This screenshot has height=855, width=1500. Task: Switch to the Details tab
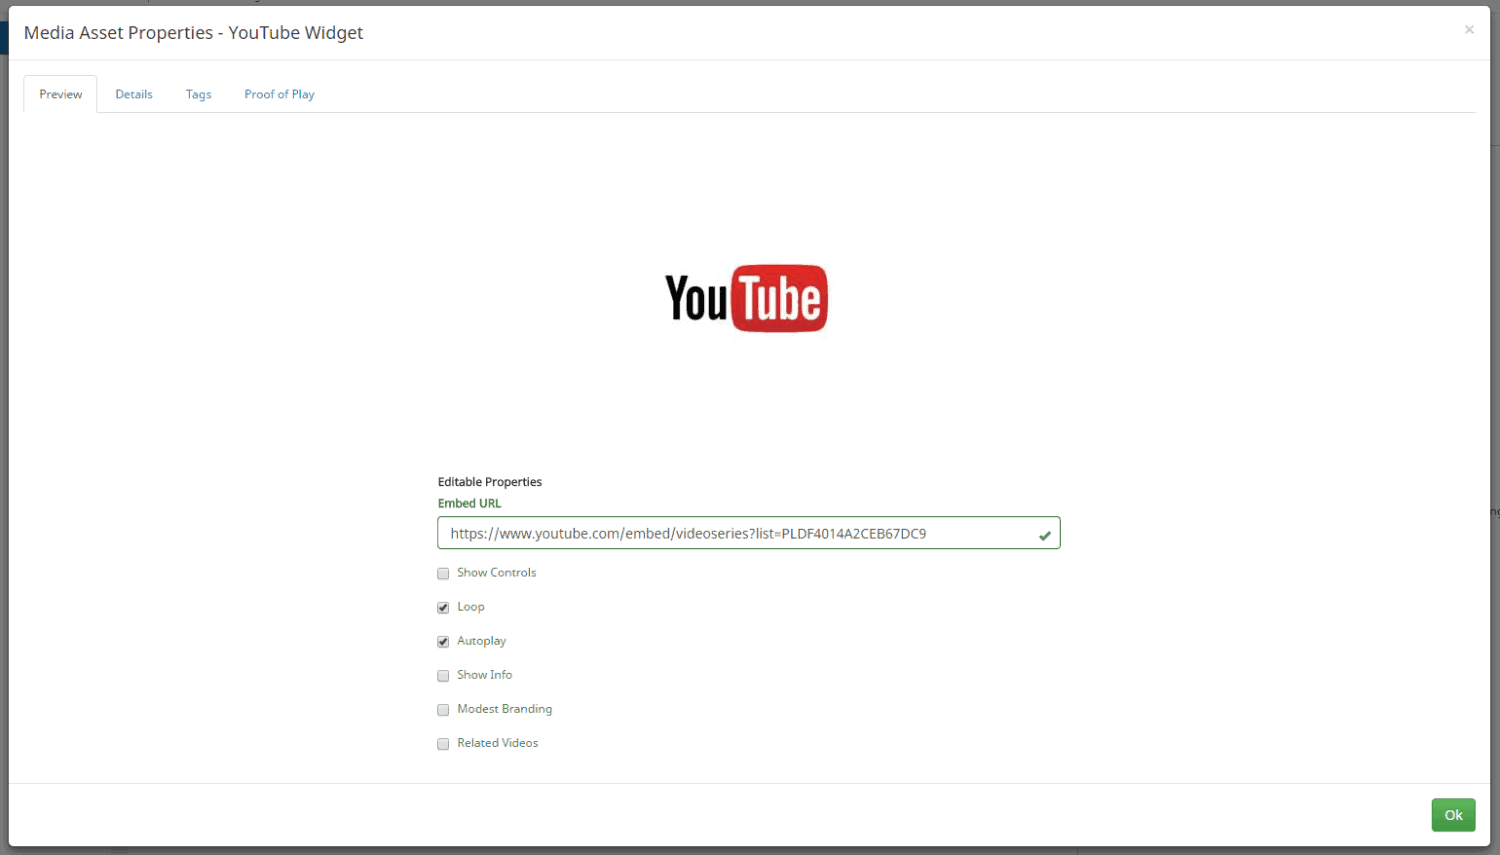(134, 93)
